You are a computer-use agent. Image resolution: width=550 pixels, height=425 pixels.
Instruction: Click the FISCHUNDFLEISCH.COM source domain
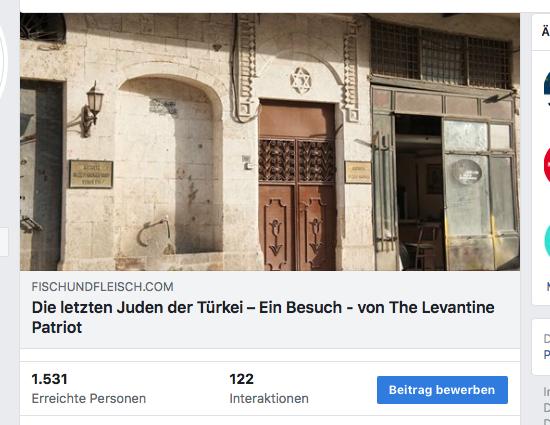pyautogui.click(x=102, y=287)
